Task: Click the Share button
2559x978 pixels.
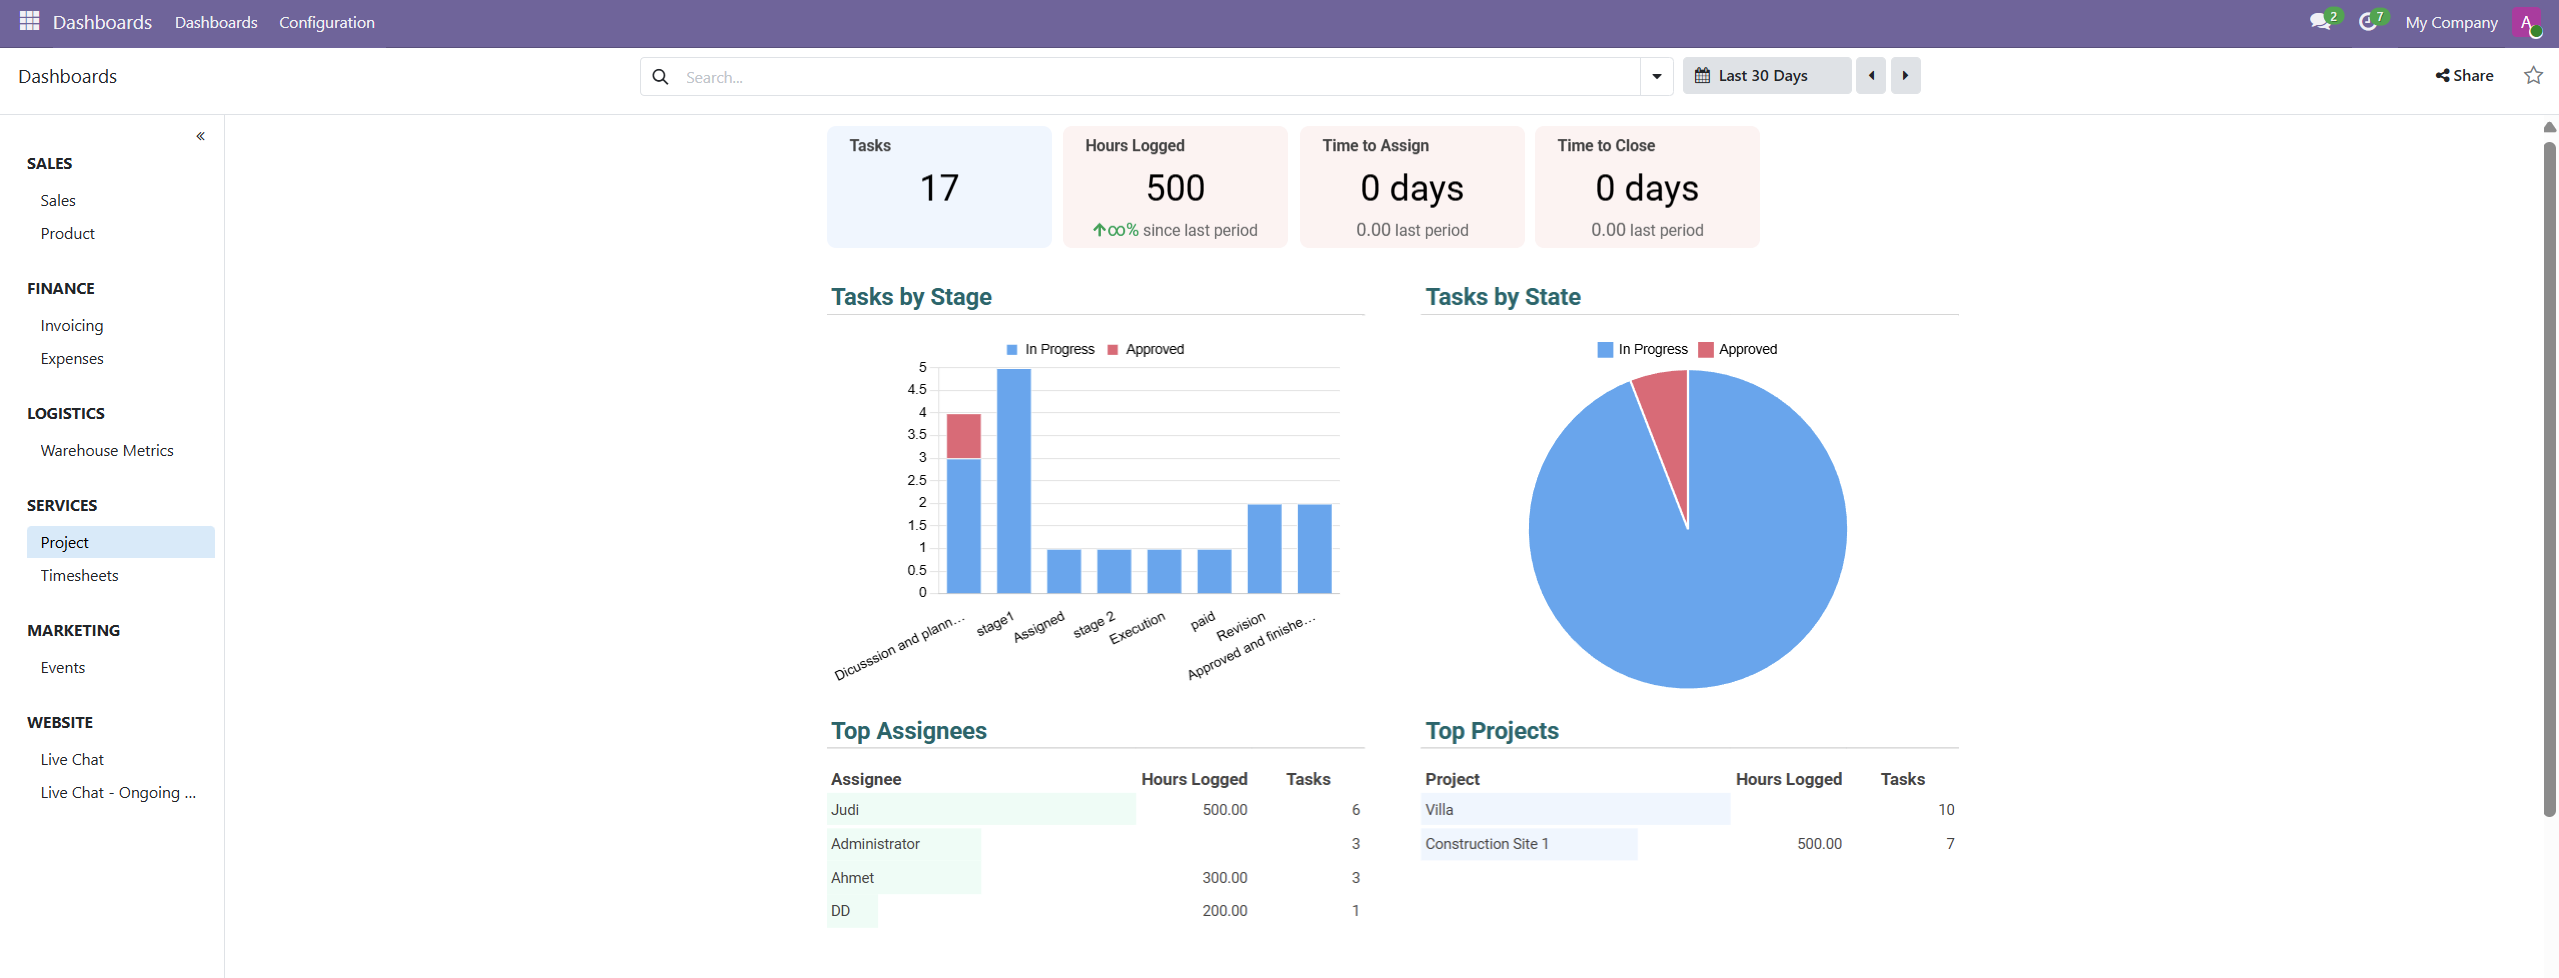Action: tap(2464, 76)
